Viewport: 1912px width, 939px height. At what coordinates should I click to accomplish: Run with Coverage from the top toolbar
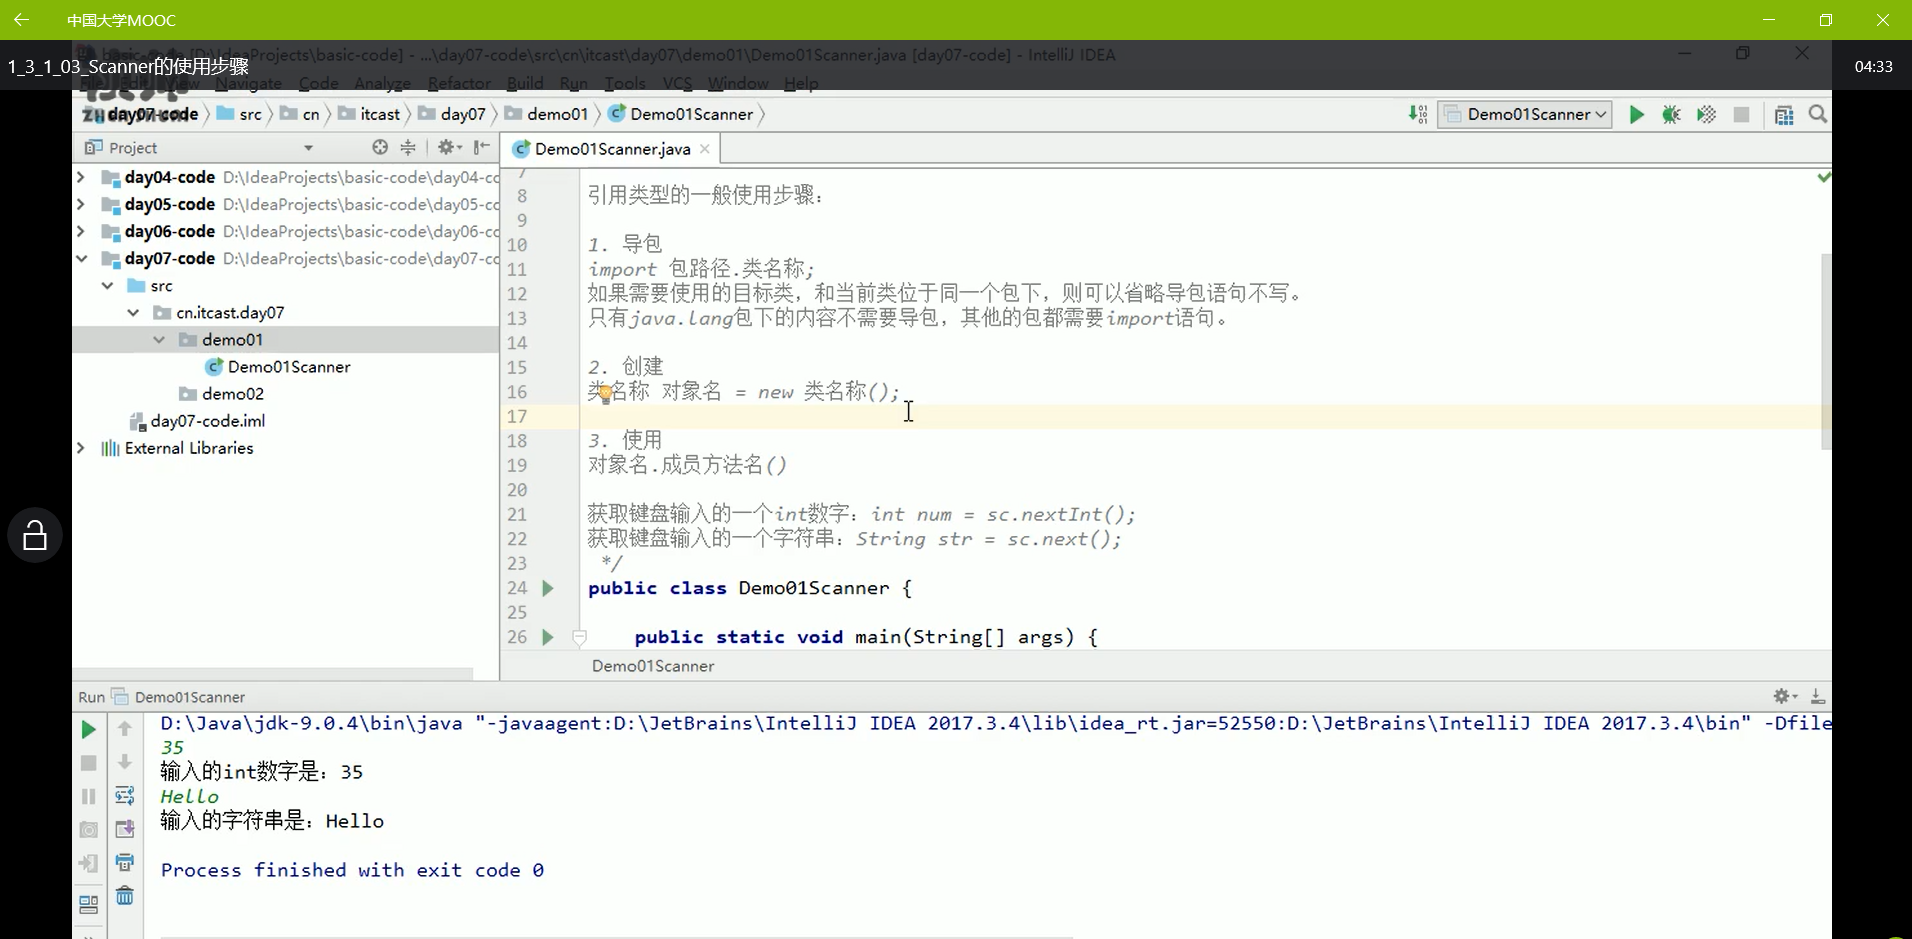[1706, 115]
